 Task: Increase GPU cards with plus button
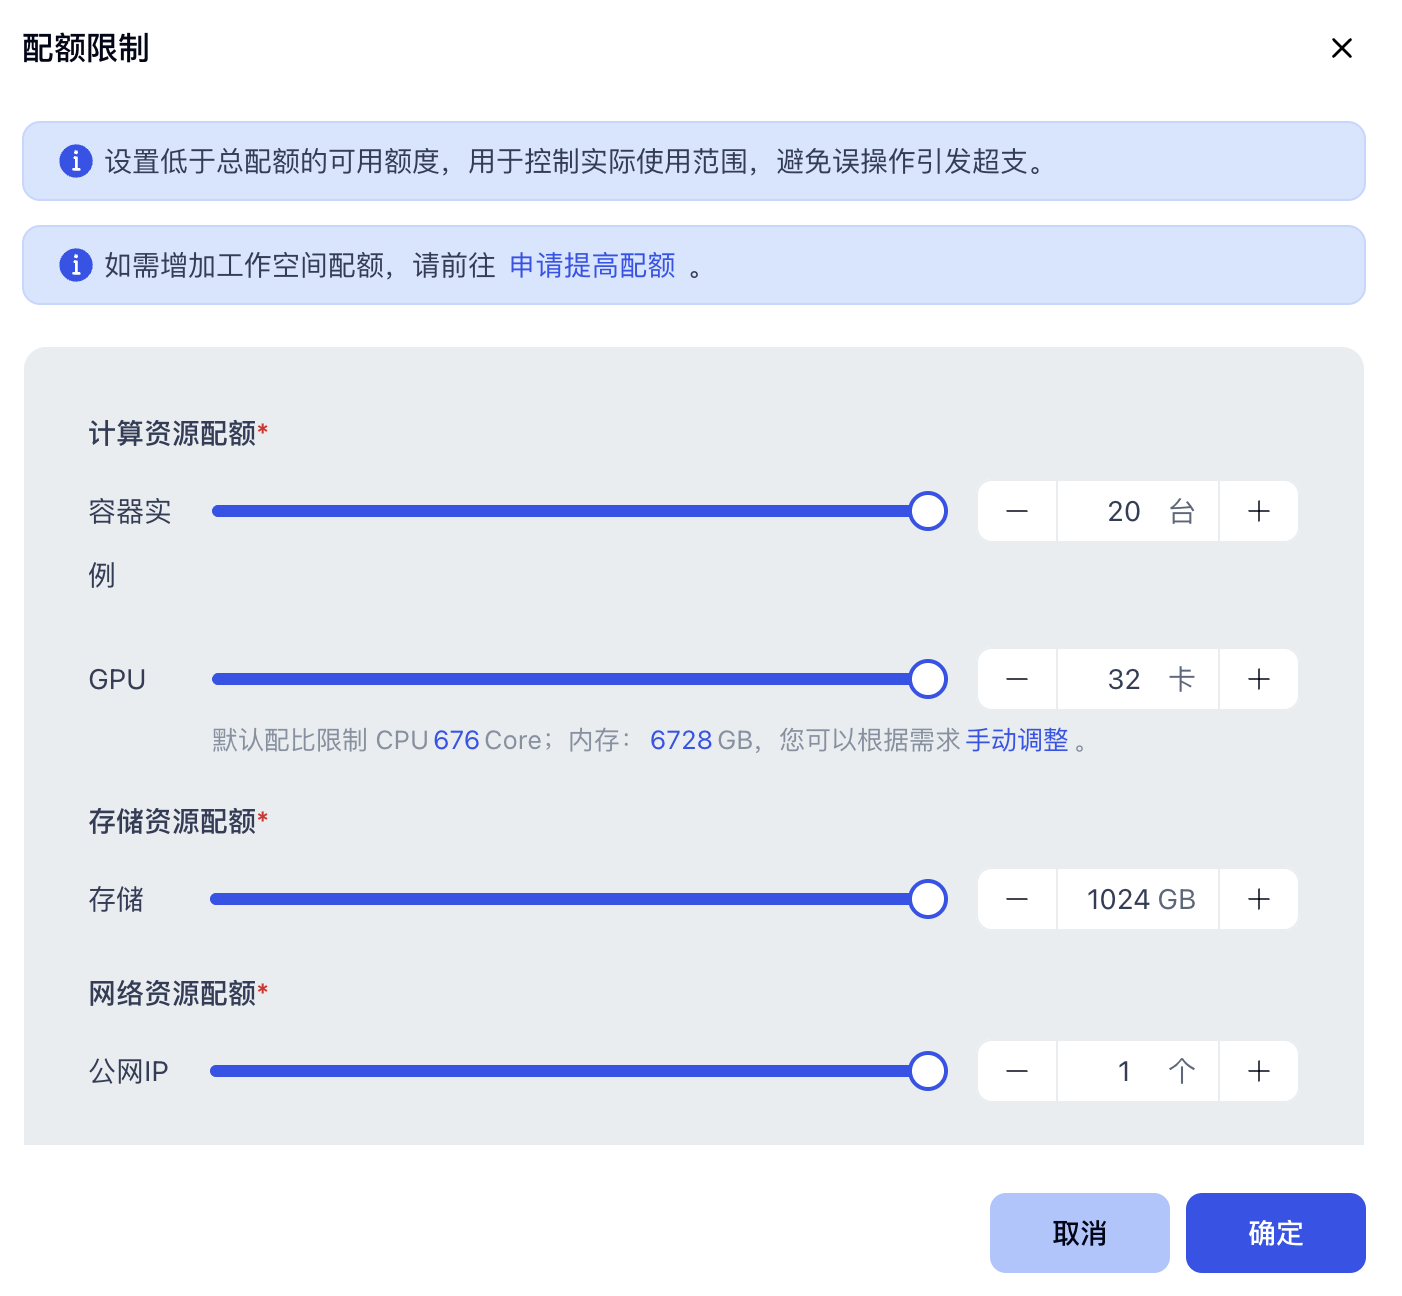point(1259,679)
